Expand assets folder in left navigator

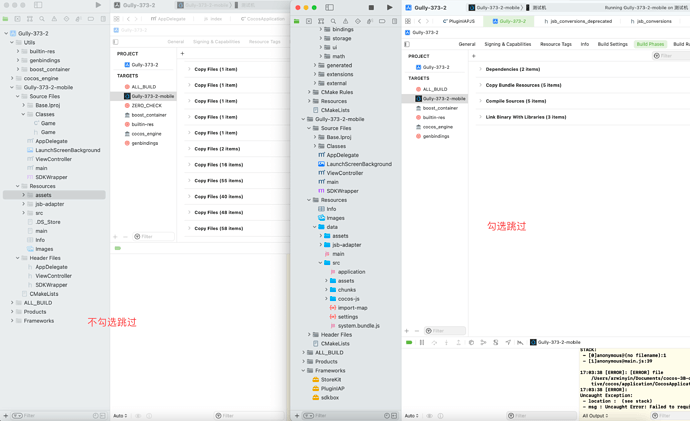click(23, 195)
